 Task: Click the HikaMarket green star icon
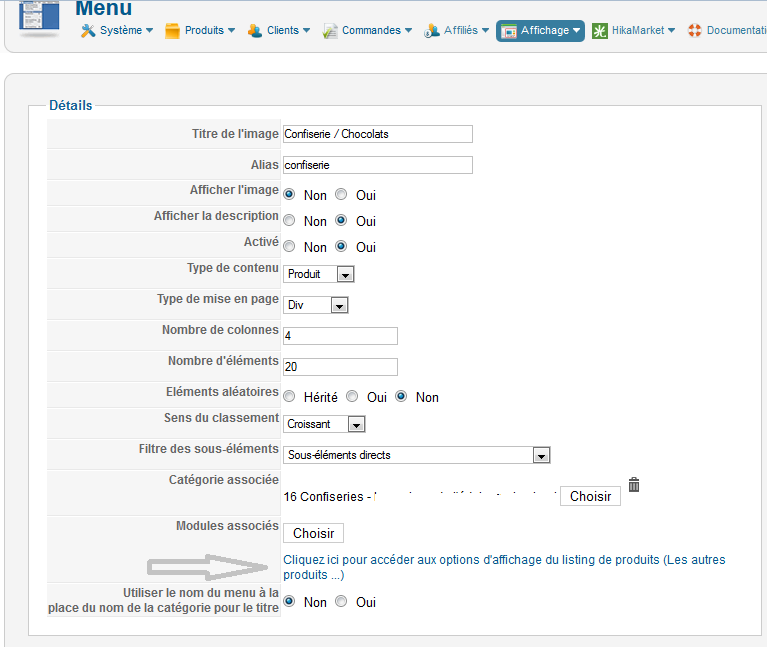tap(600, 31)
